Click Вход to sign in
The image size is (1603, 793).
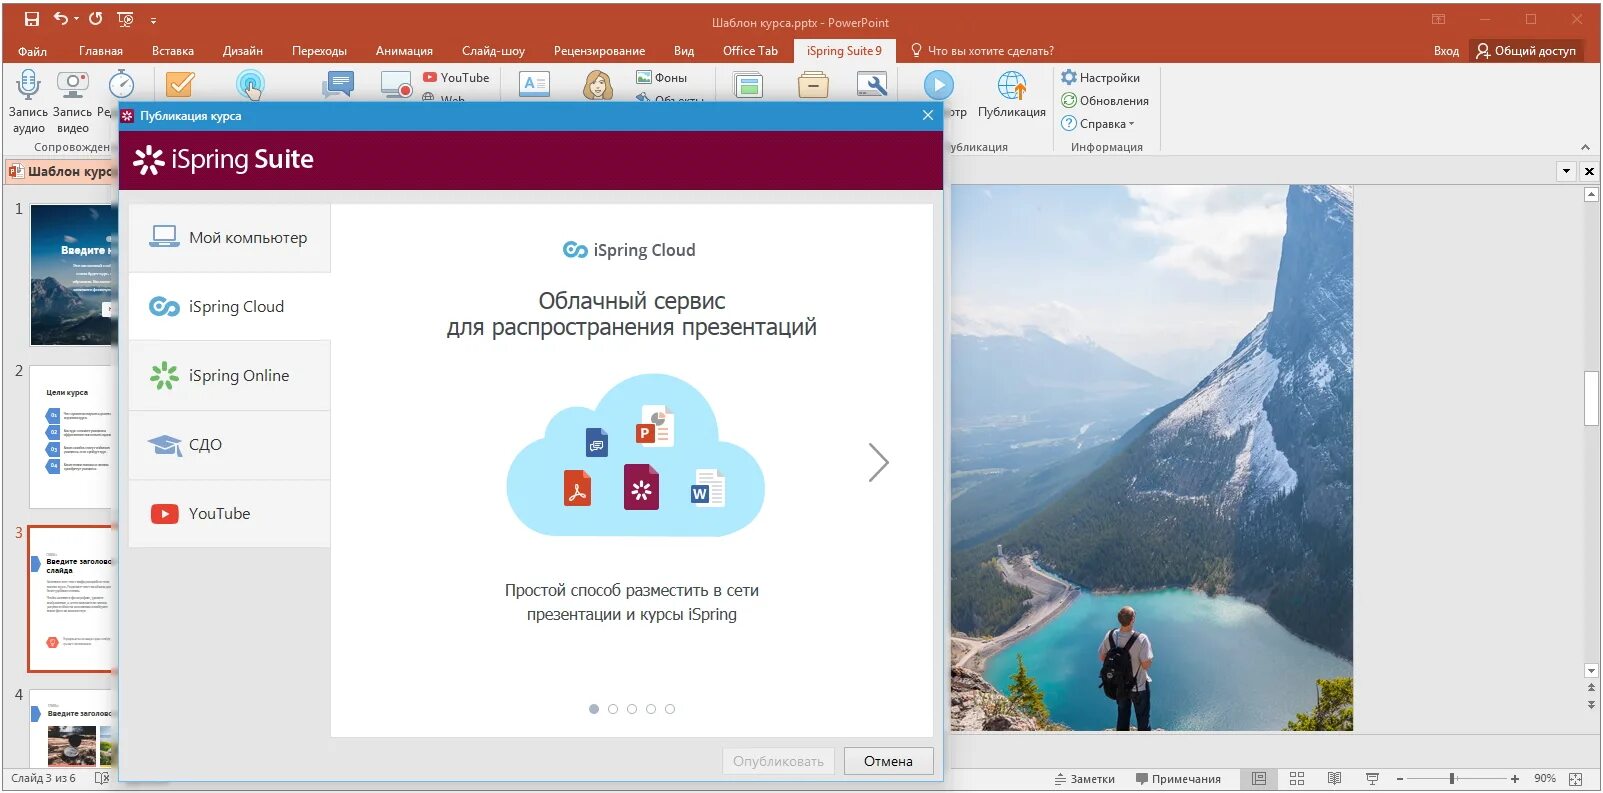1446,51
